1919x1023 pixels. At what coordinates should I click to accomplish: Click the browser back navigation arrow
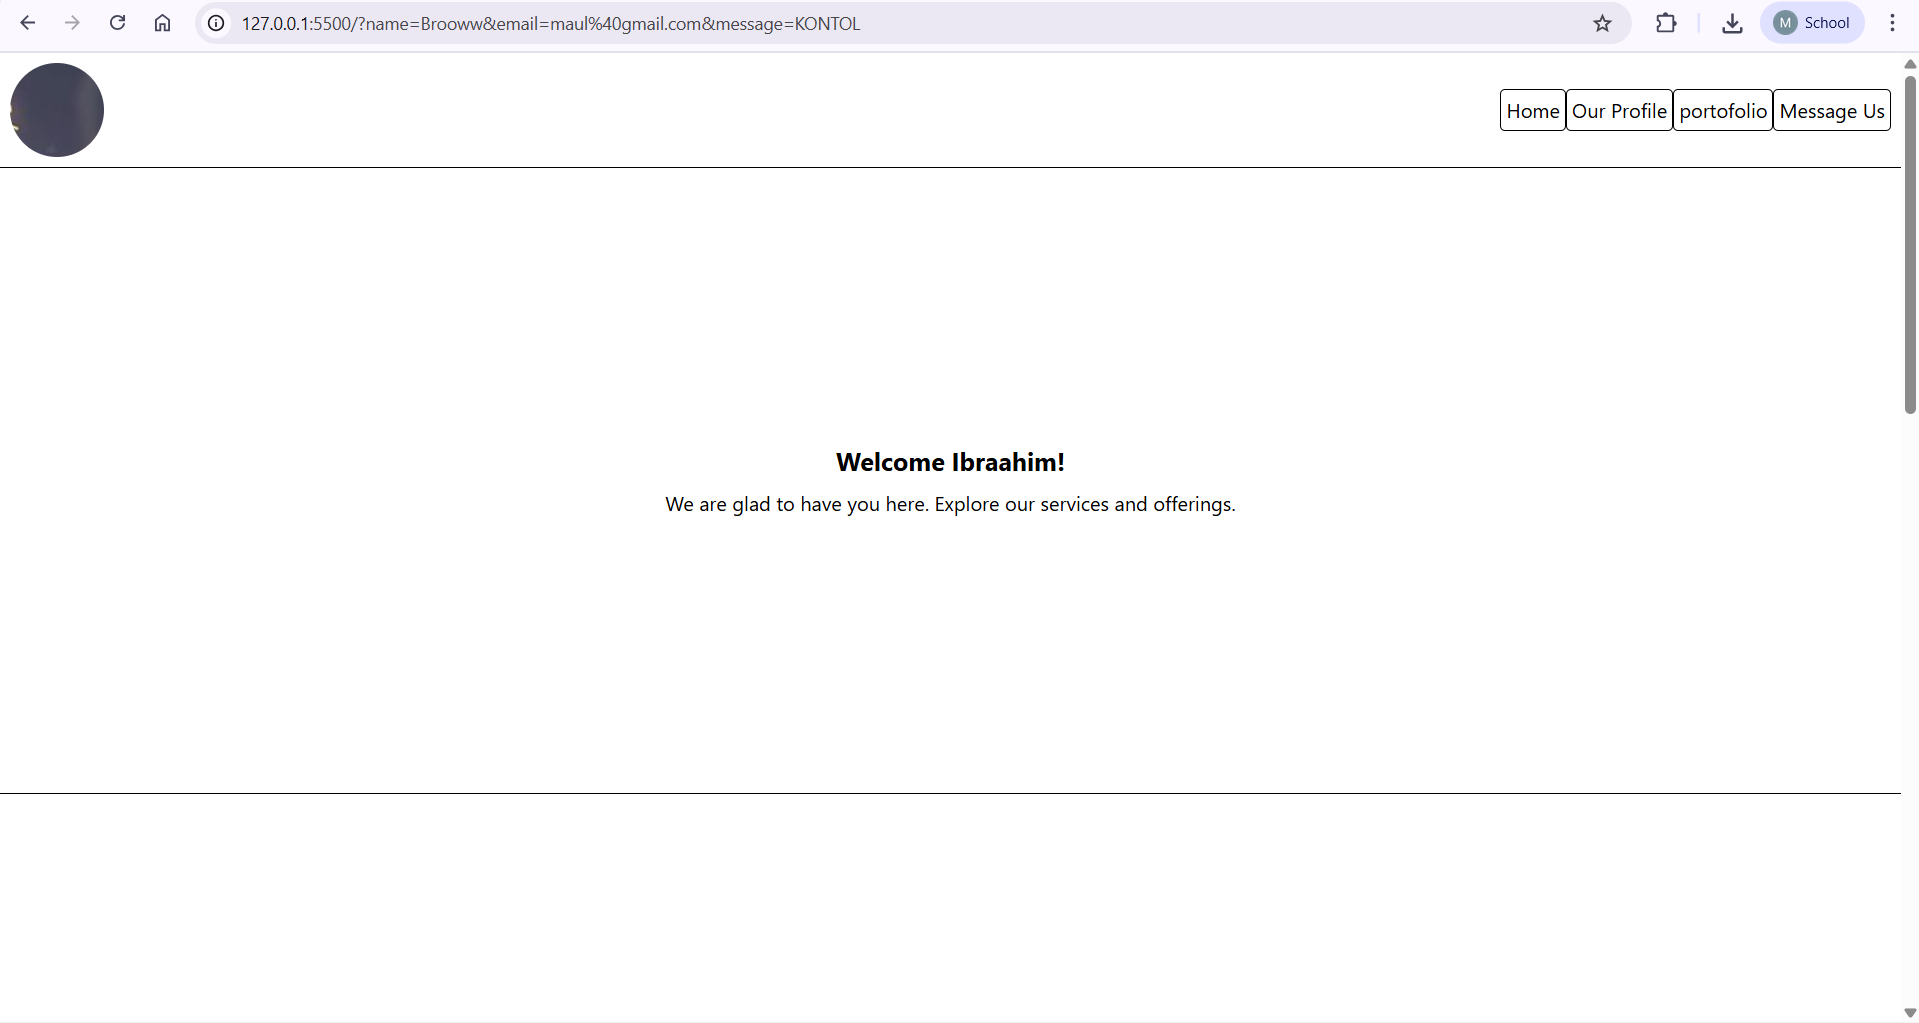27,22
